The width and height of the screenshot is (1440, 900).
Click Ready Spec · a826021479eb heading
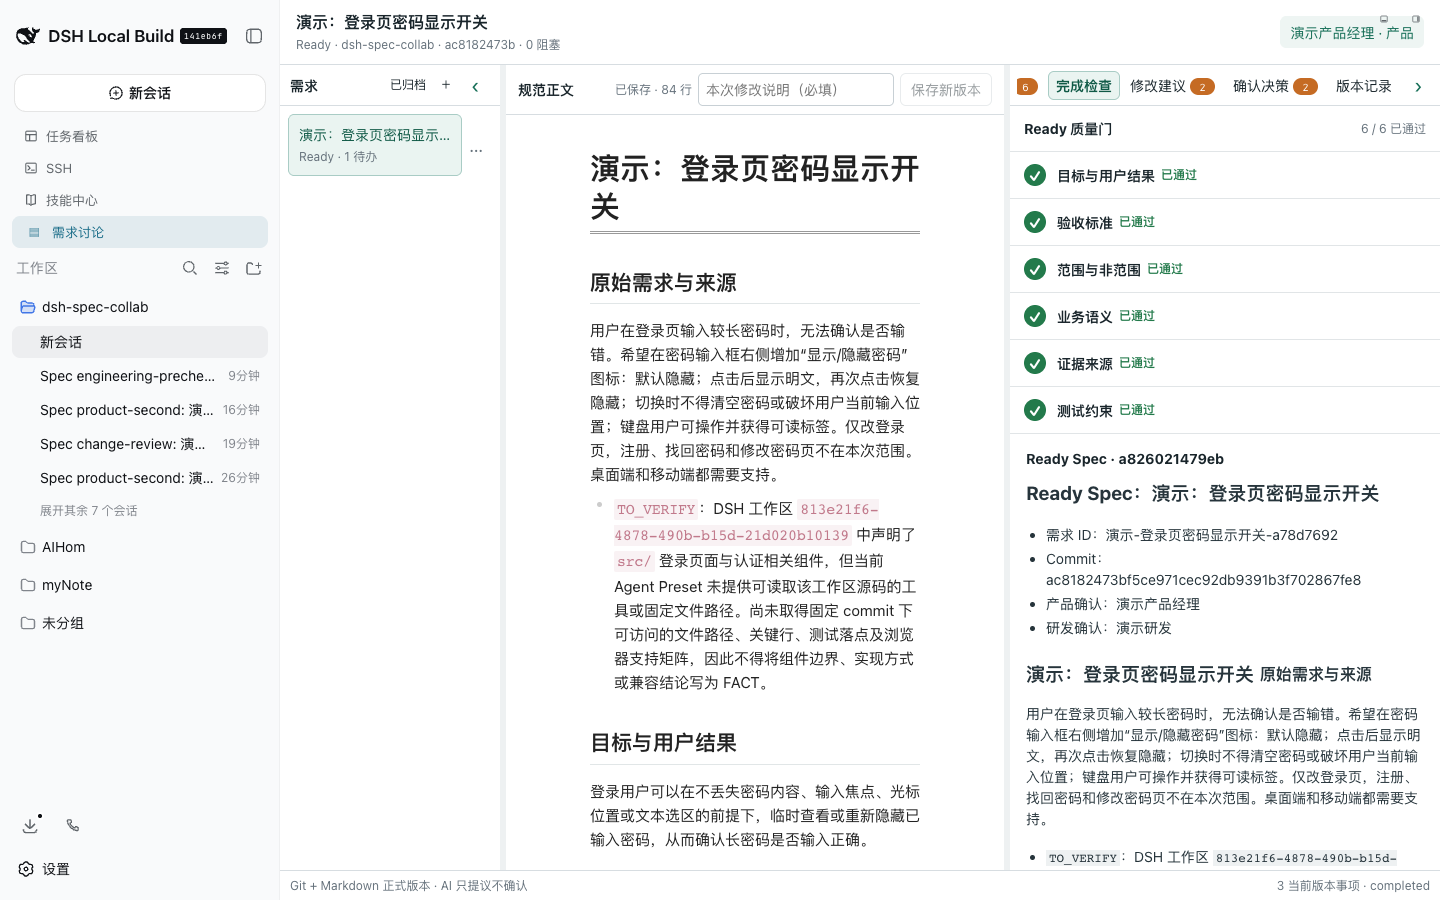1125,459
